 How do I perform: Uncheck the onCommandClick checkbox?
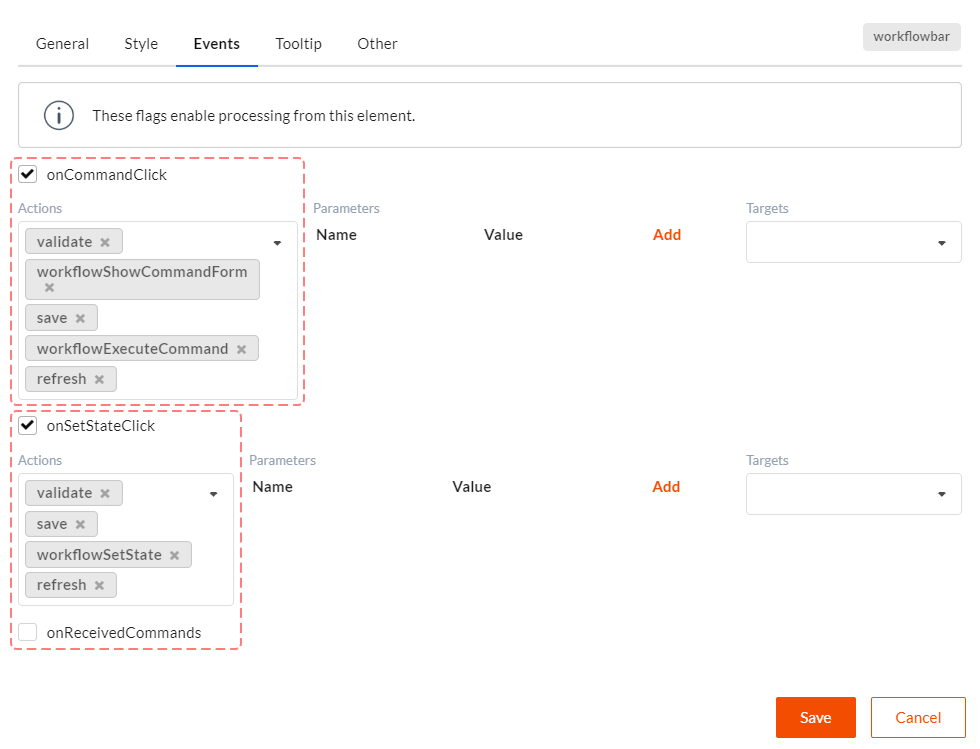28,174
